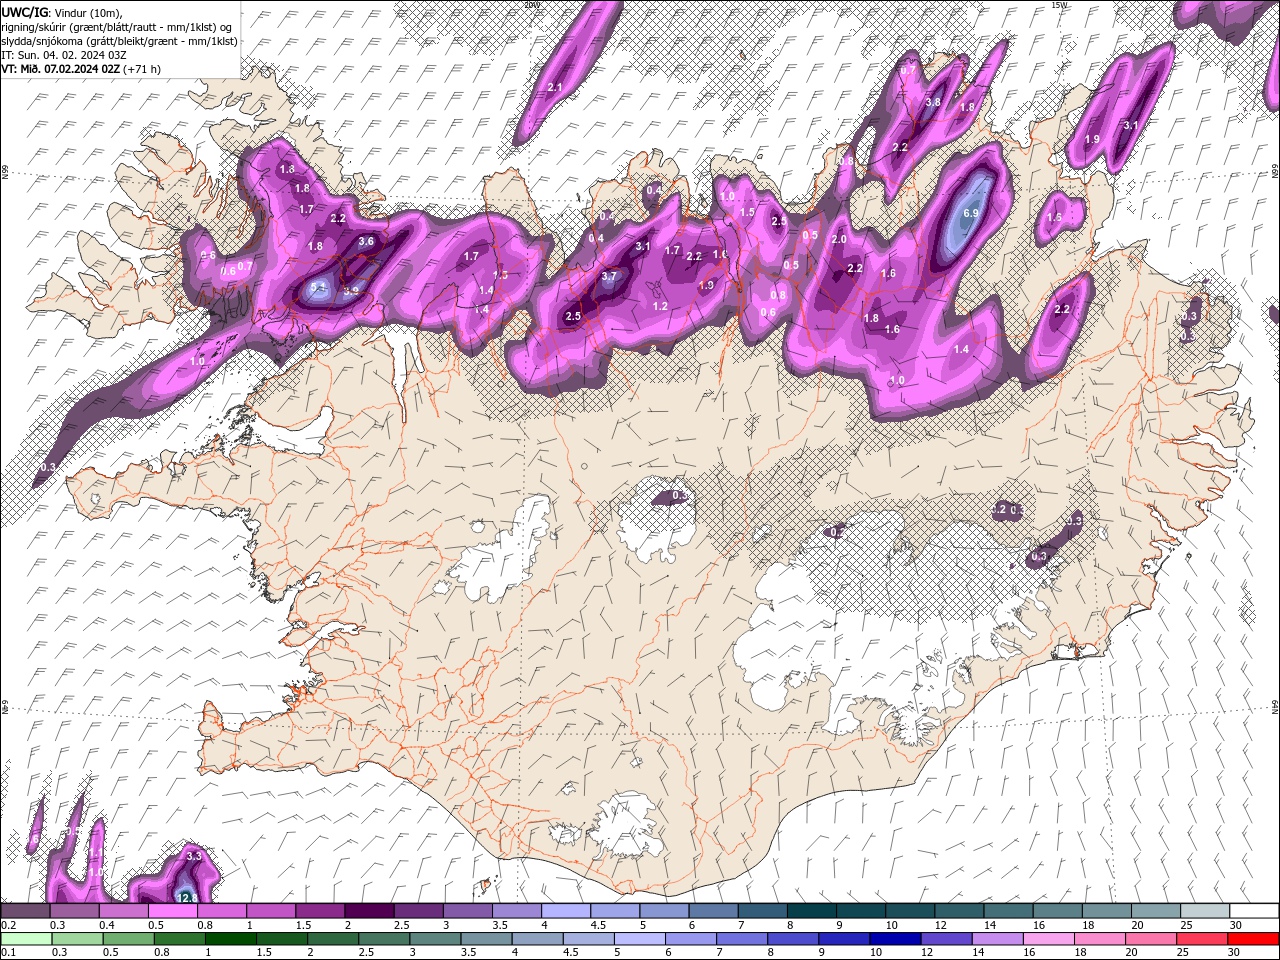Click the 0.2 label on the snow scale
Viewport: 1280px width, 960px height.
[x=7, y=925]
